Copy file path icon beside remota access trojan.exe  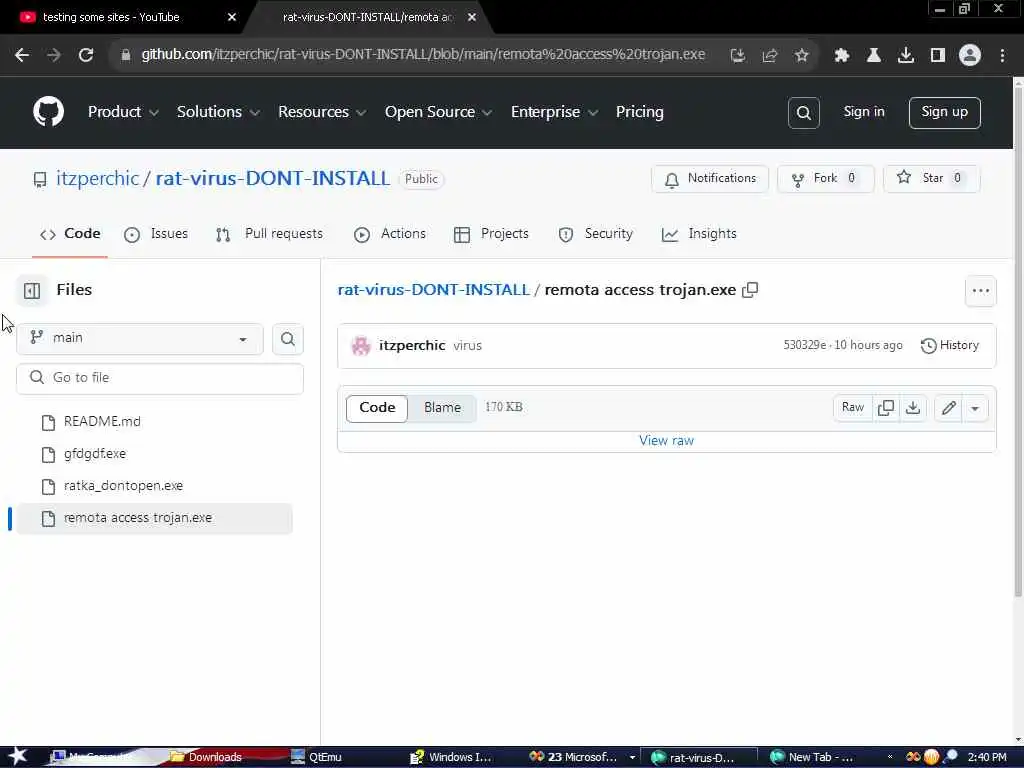[x=750, y=289]
